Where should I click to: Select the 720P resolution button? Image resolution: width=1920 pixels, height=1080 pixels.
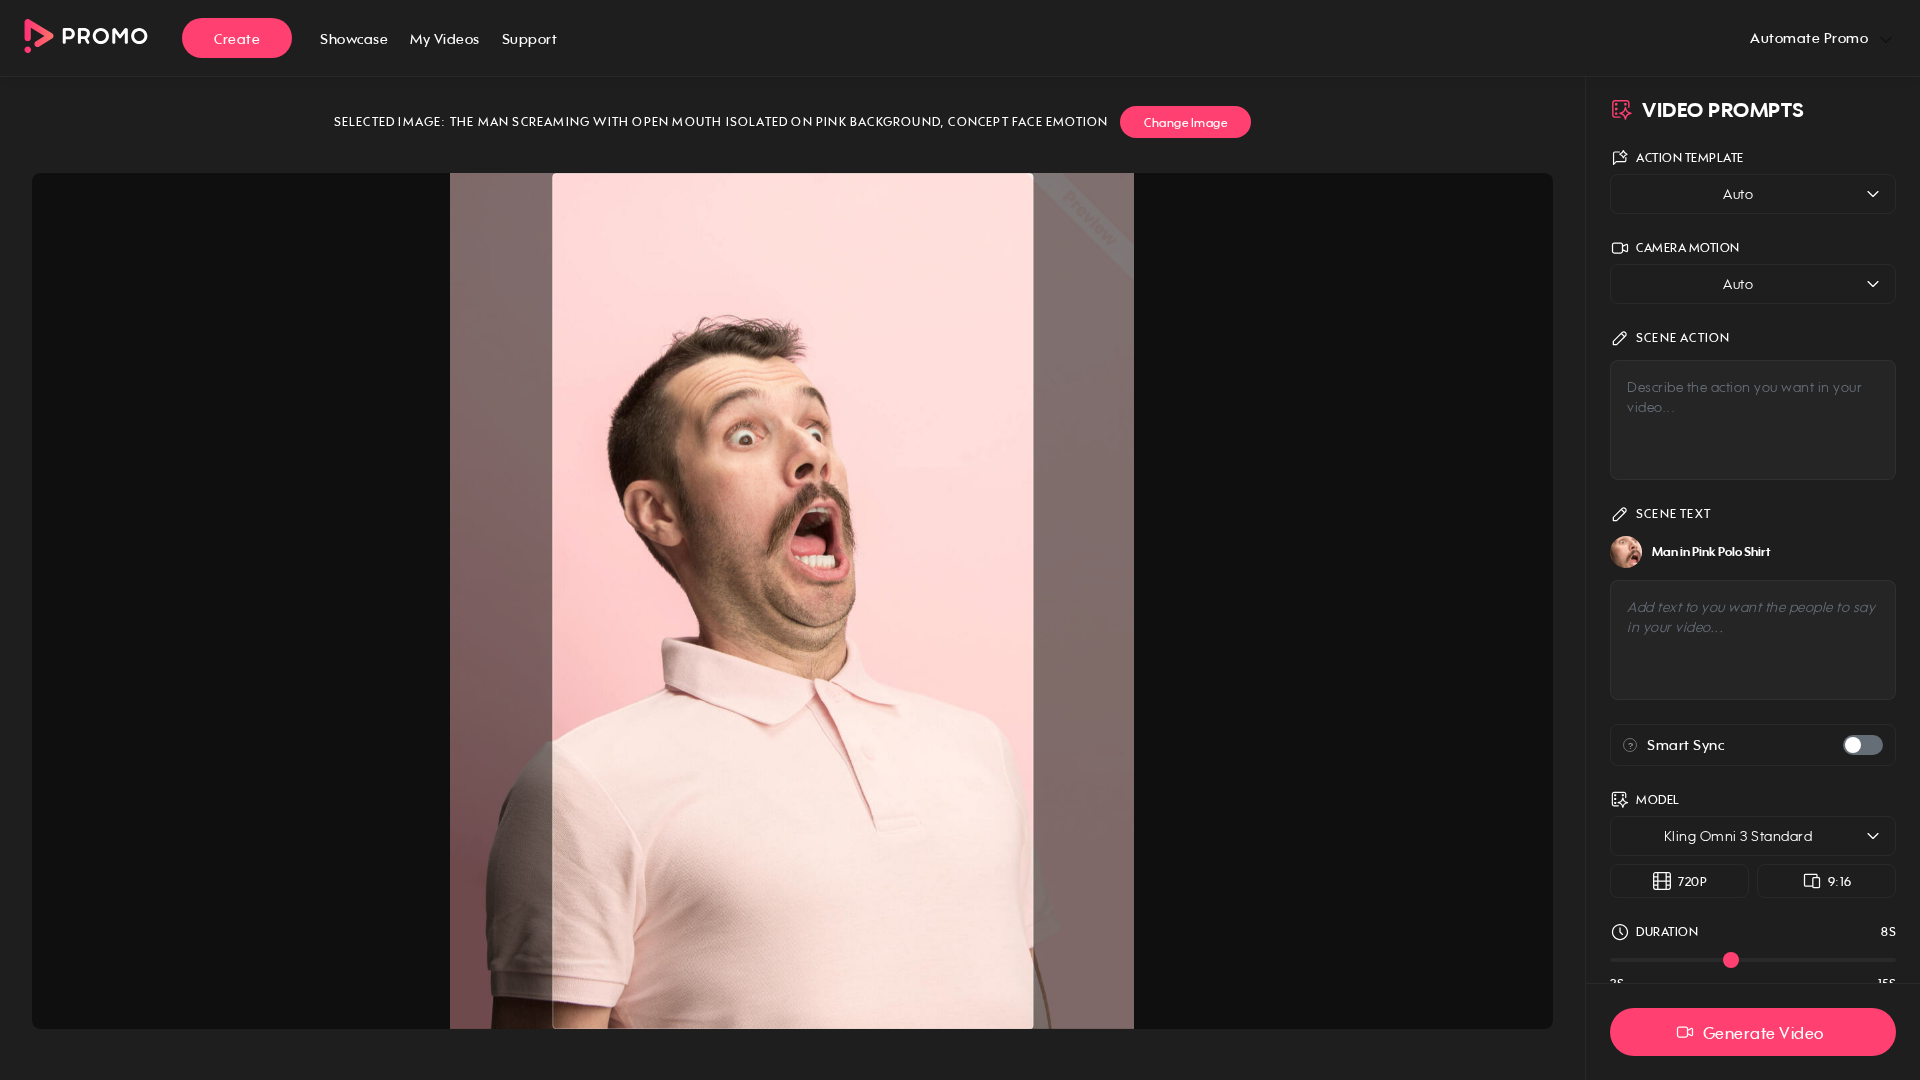[1679, 881]
